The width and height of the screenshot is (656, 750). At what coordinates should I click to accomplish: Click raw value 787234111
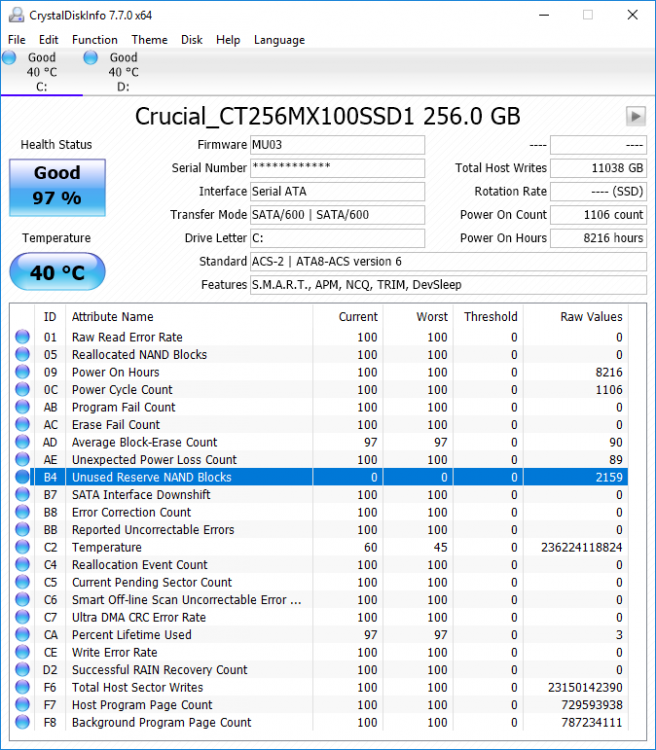tap(591, 722)
